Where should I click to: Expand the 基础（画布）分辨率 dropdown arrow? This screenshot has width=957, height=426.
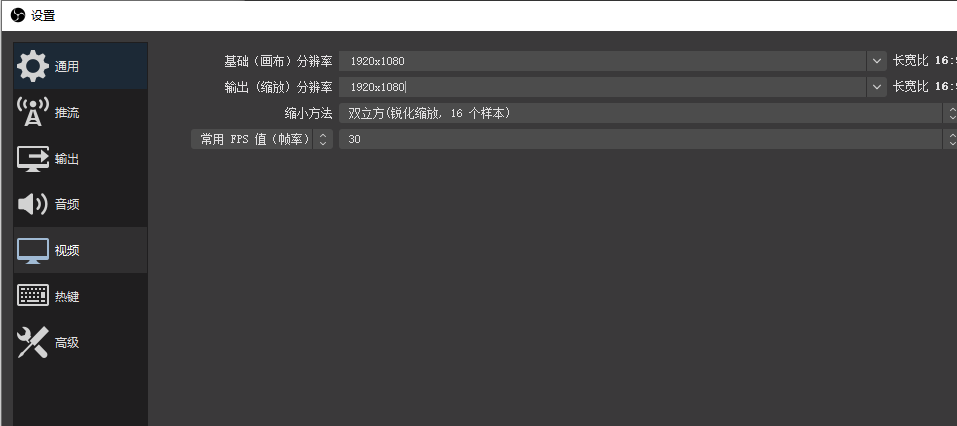pyautogui.click(x=876, y=61)
